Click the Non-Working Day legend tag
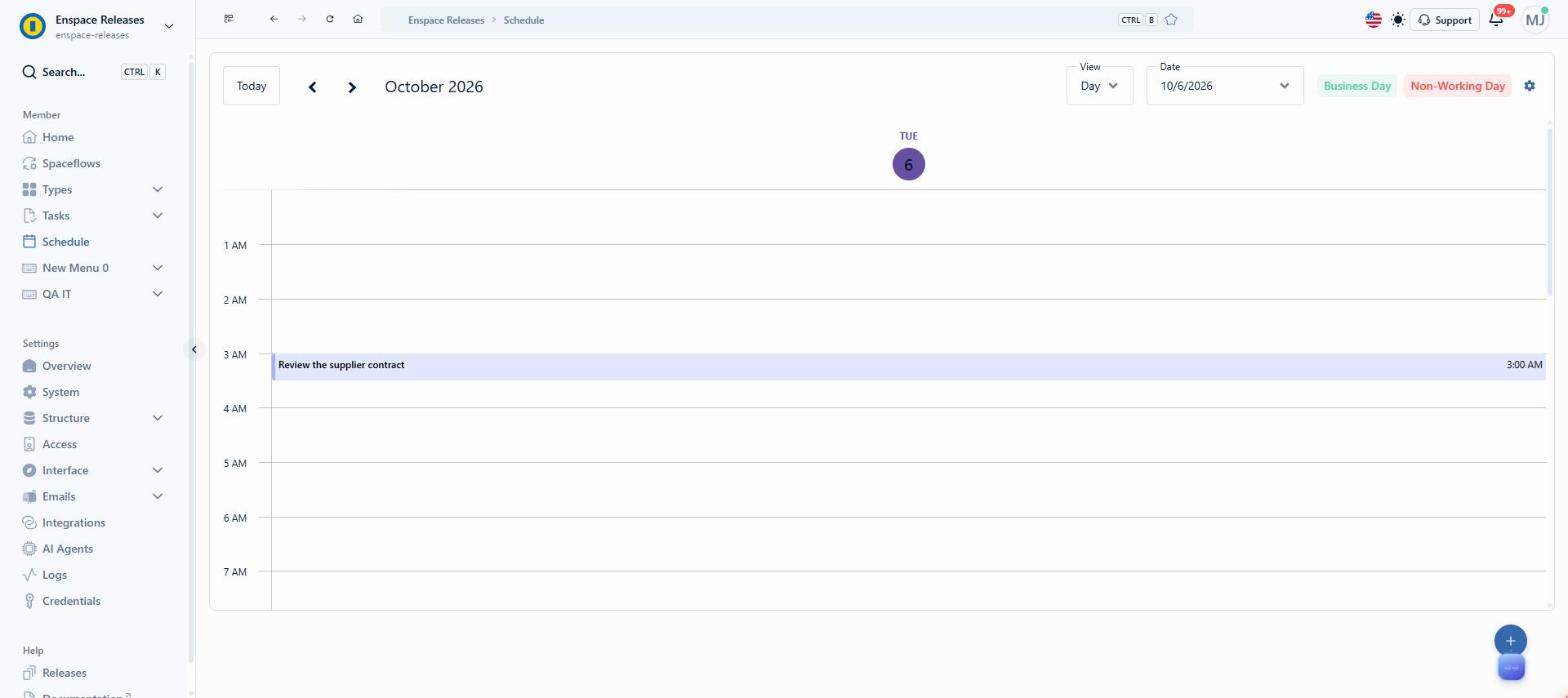Viewport: 1568px width, 698px height. [x=1457, y=86]
